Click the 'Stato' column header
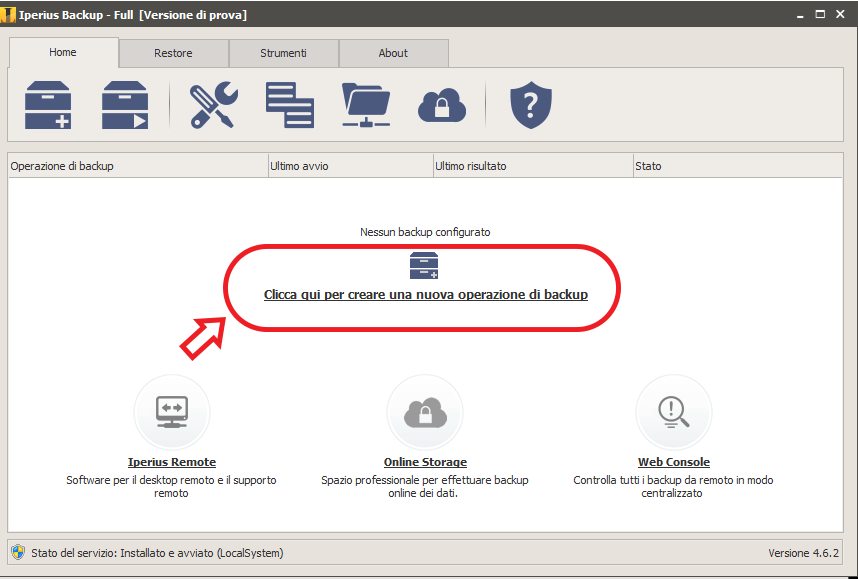This screenshot has height=579, width=858. click(738, 166)
